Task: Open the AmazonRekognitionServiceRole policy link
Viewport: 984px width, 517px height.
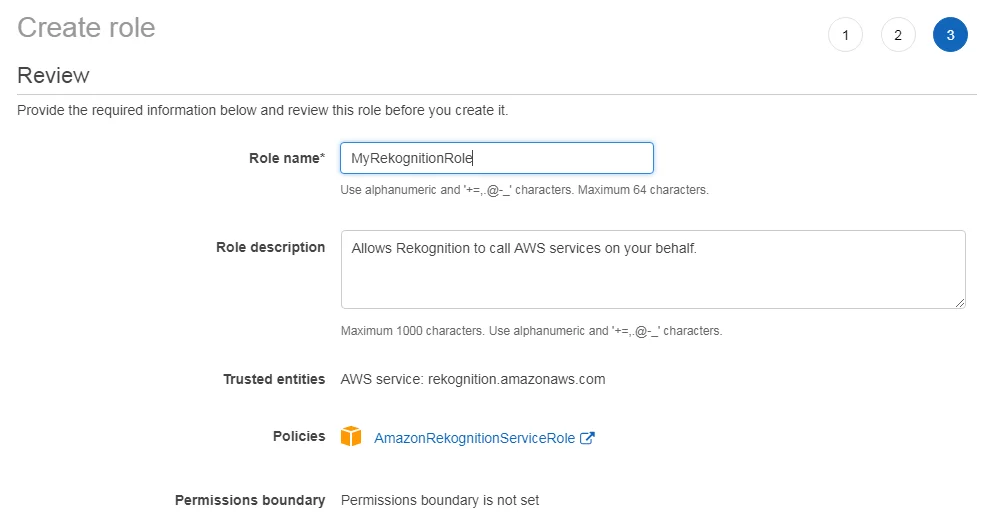Action: [x=474, y=438]
